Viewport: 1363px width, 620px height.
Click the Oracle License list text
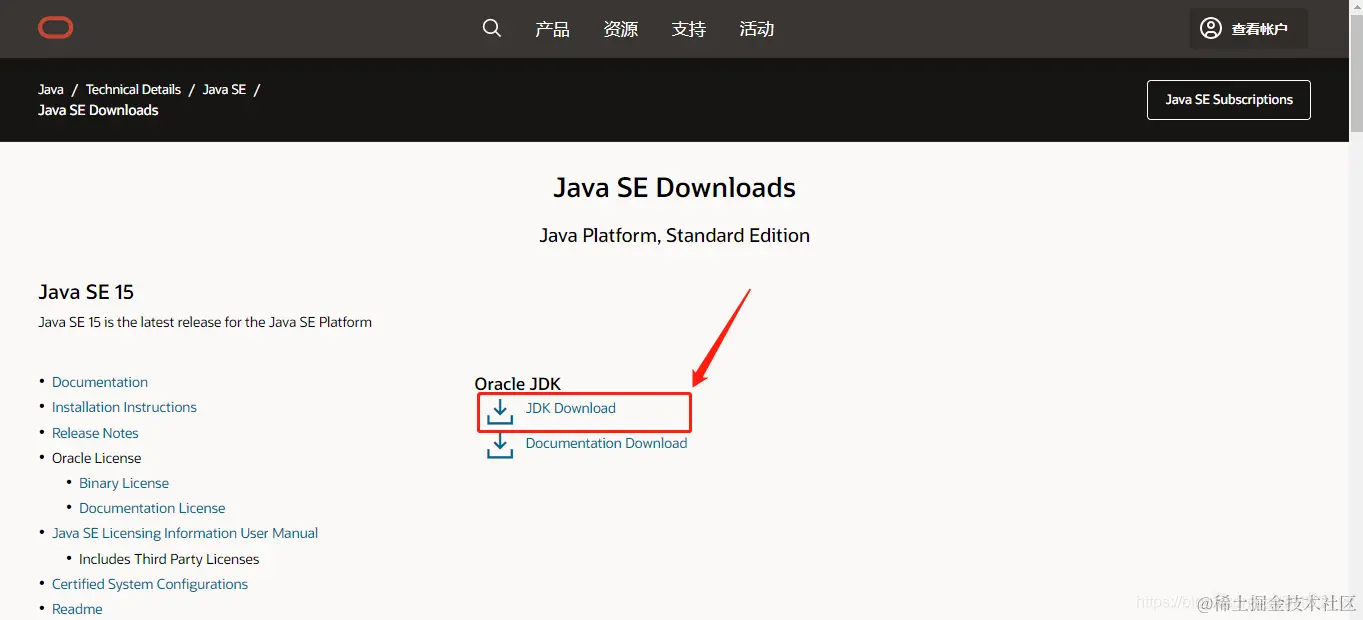[x=97, y=458]
